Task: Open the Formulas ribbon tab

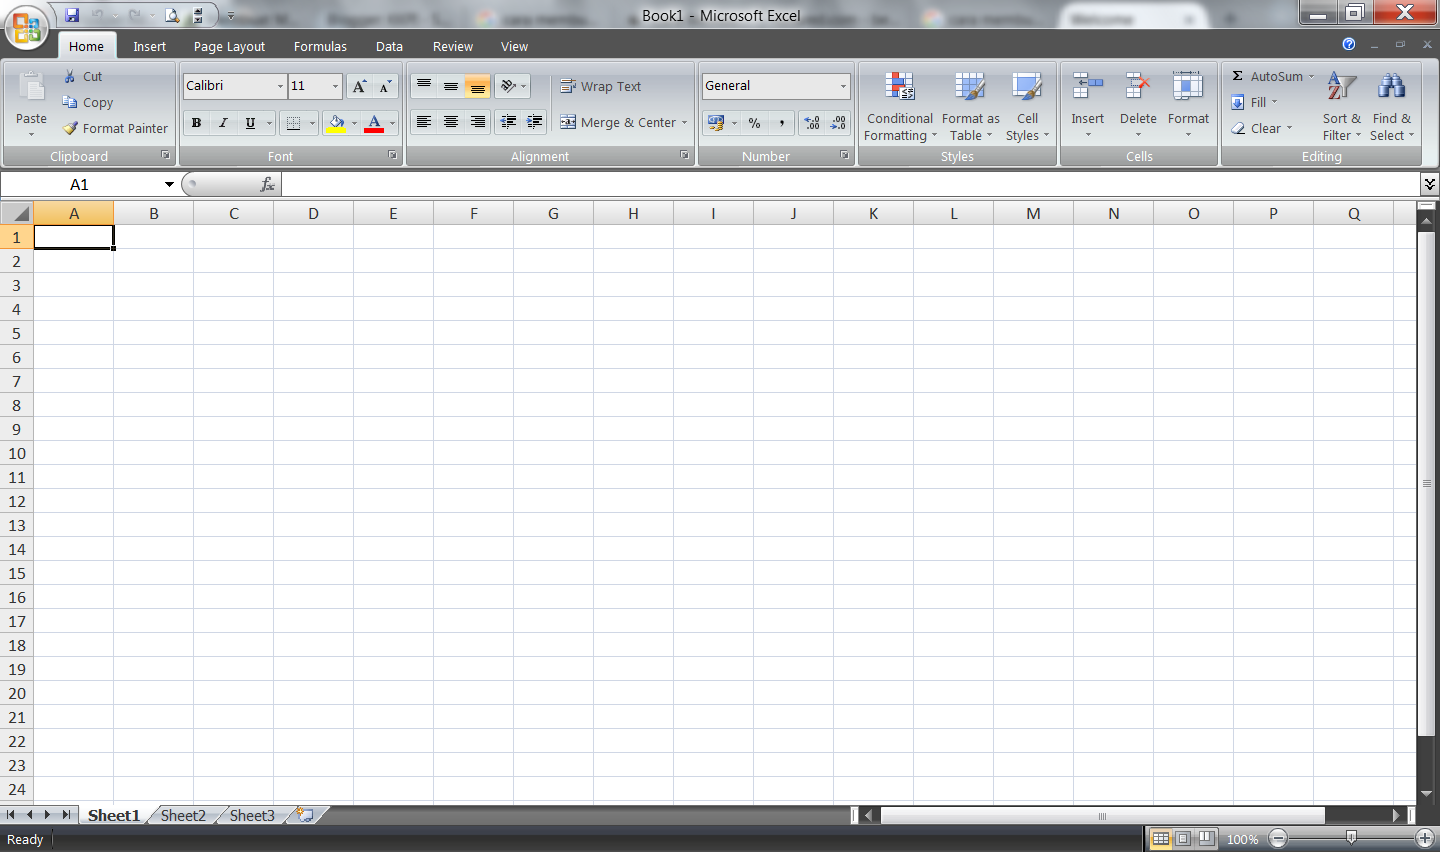Action: coord(320,46)
